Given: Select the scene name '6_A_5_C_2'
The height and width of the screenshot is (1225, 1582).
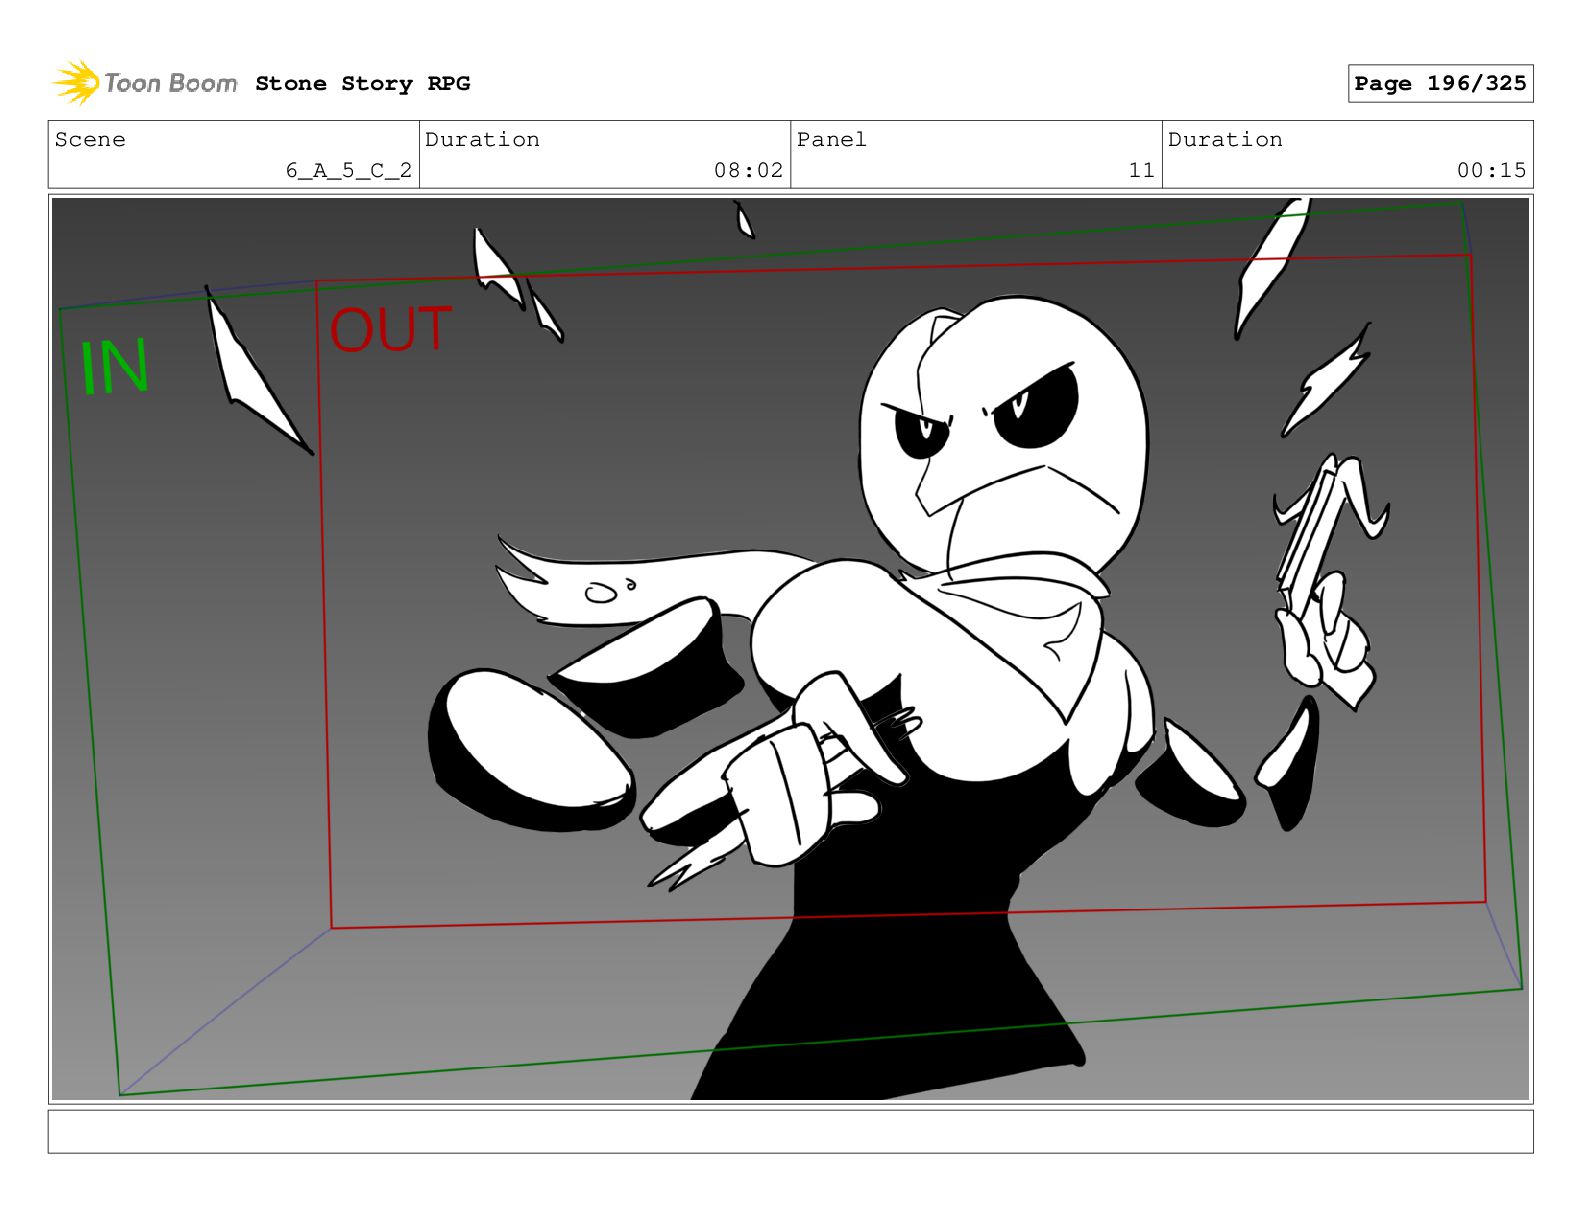Looking at the screenshot, I should pyautogui.click(x=348, y=170).
